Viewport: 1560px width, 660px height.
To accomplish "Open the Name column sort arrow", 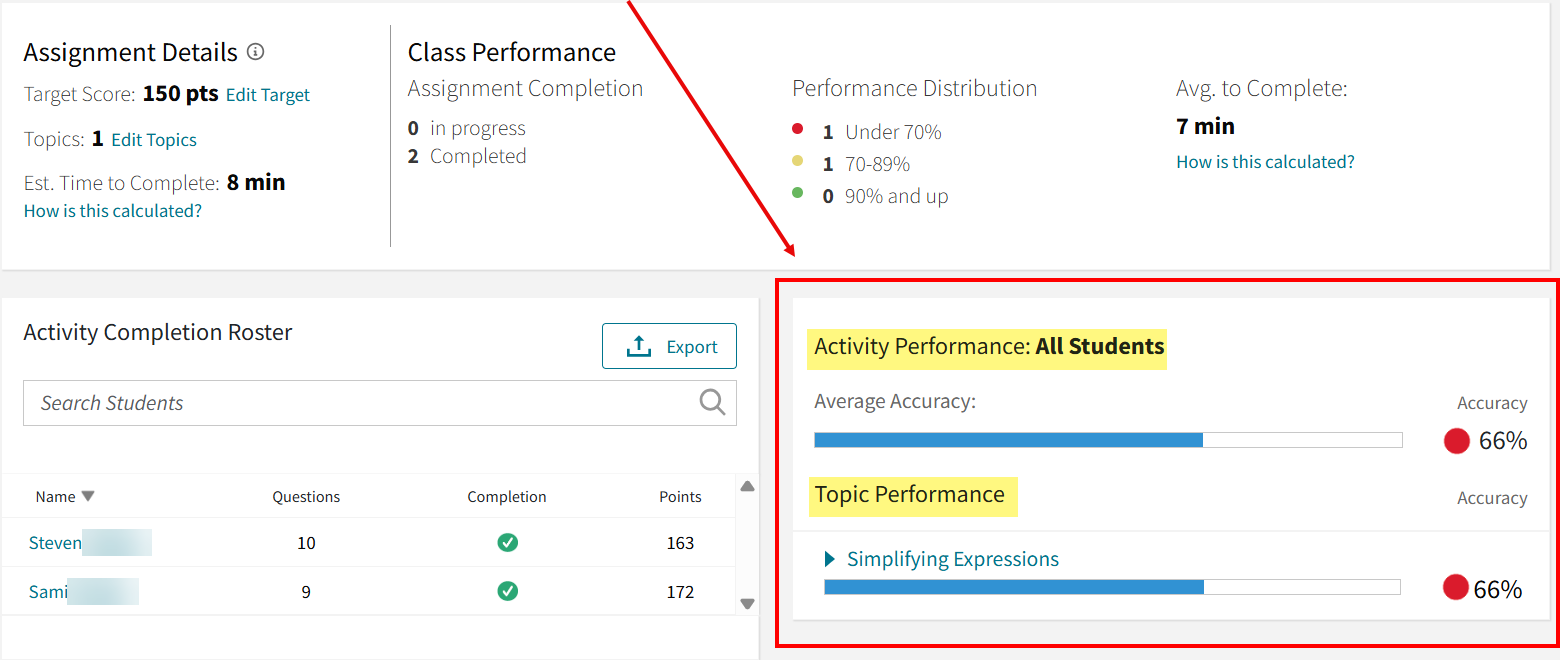I will tap(88, 495).
